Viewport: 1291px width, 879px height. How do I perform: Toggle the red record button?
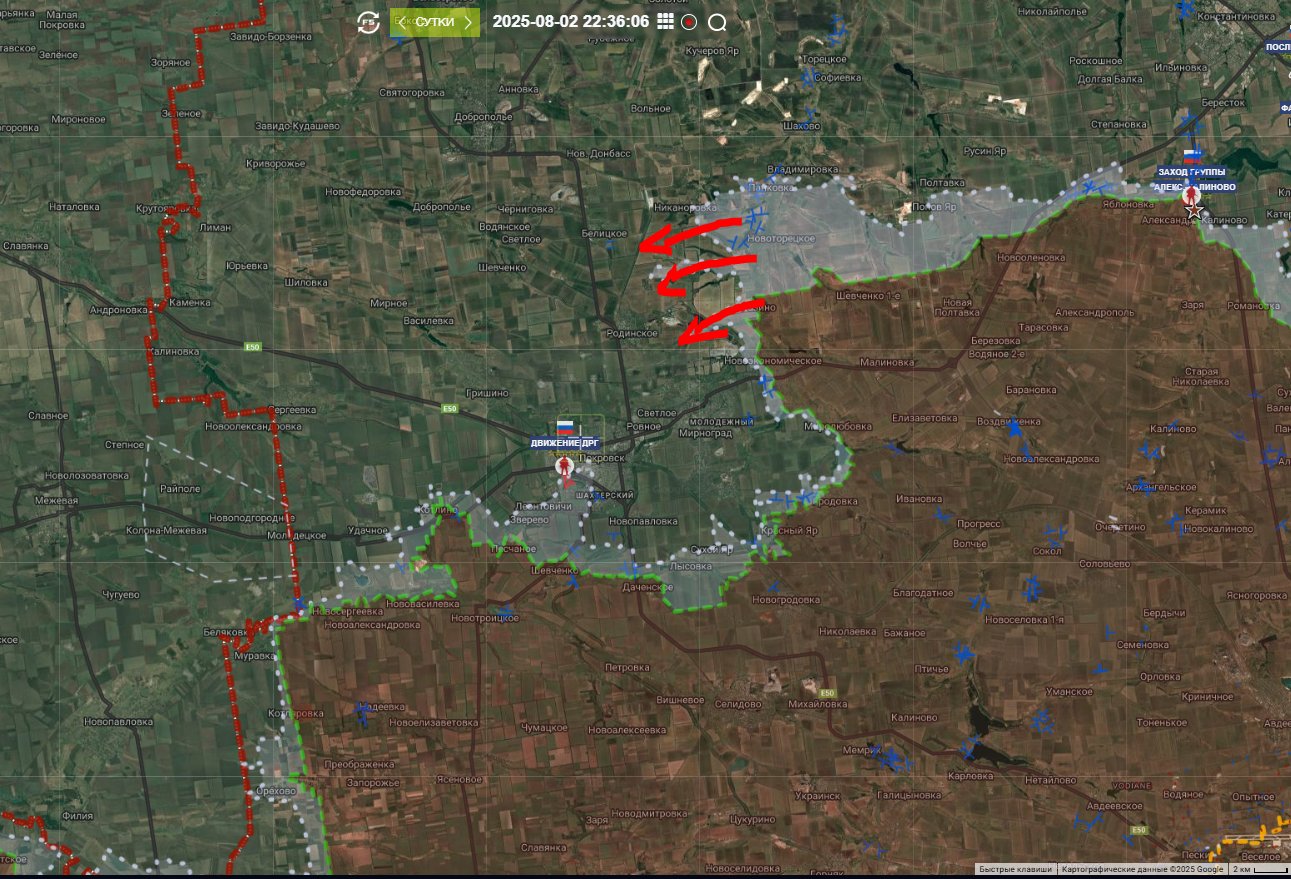tap(689, 22)
